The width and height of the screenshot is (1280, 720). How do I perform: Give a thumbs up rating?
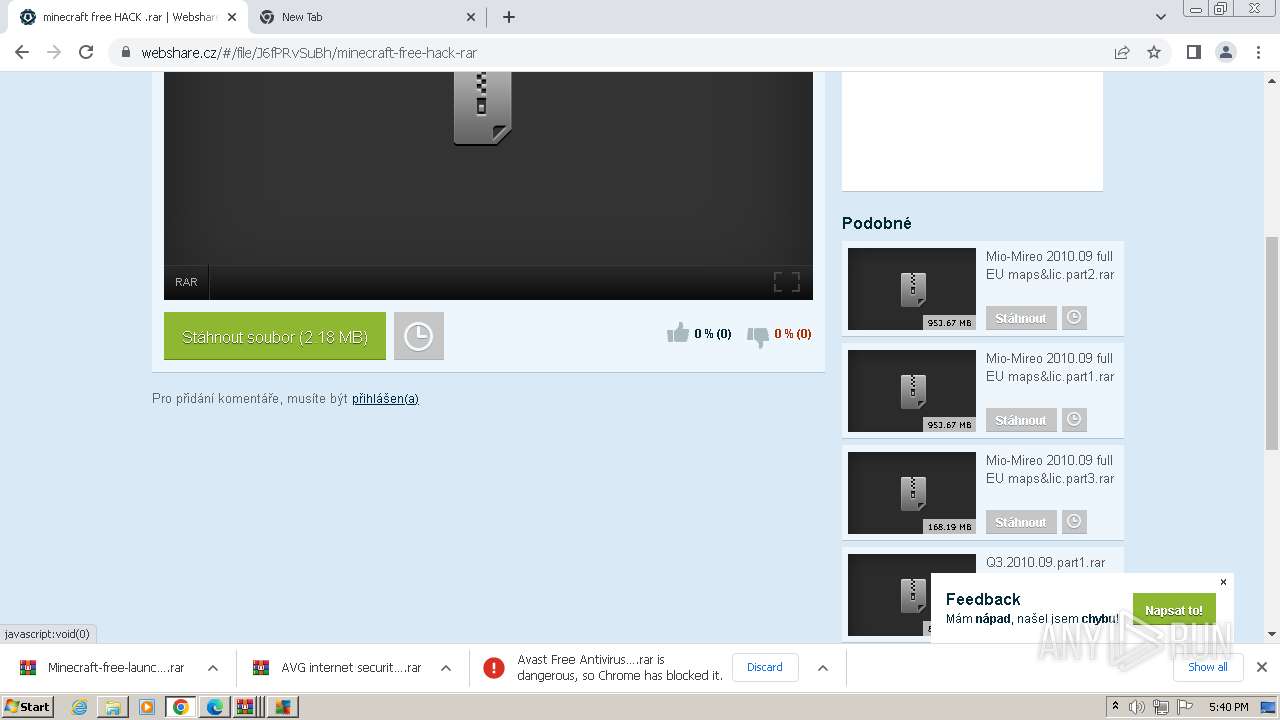(678, 333)
